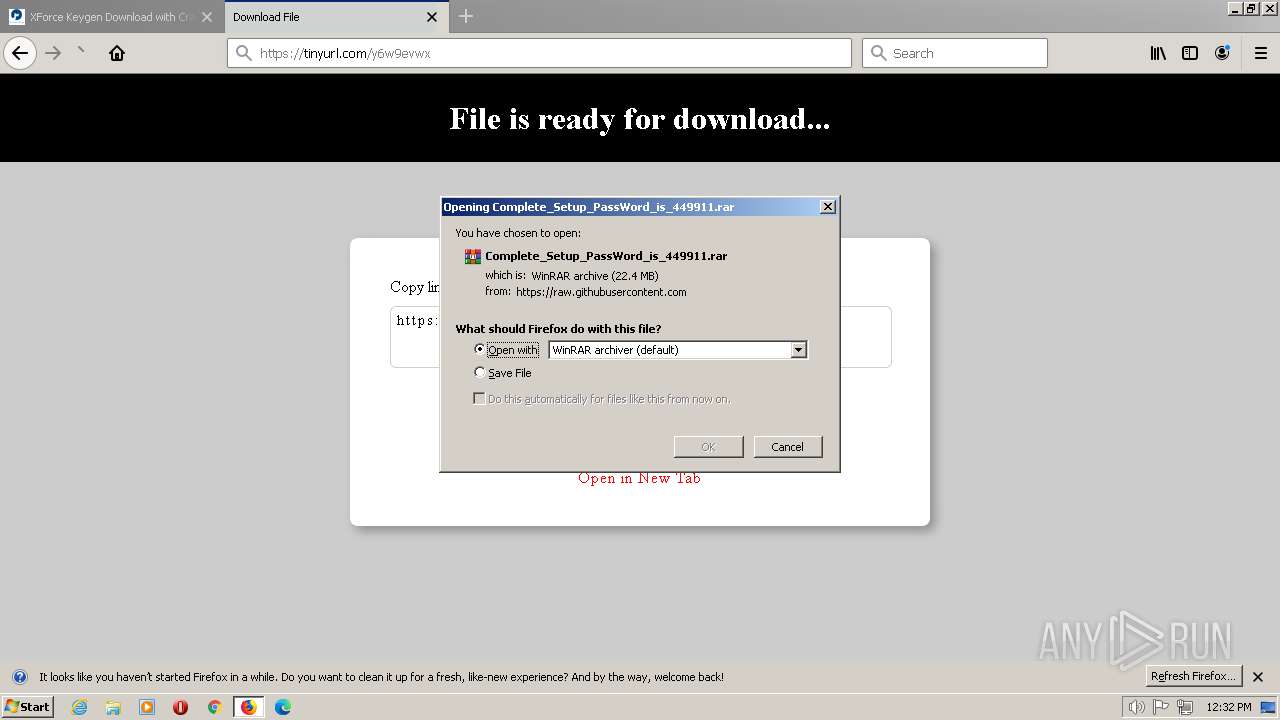Open the media player taskbar icon
The image size is (1280, 720).
(x=147, y=707)
